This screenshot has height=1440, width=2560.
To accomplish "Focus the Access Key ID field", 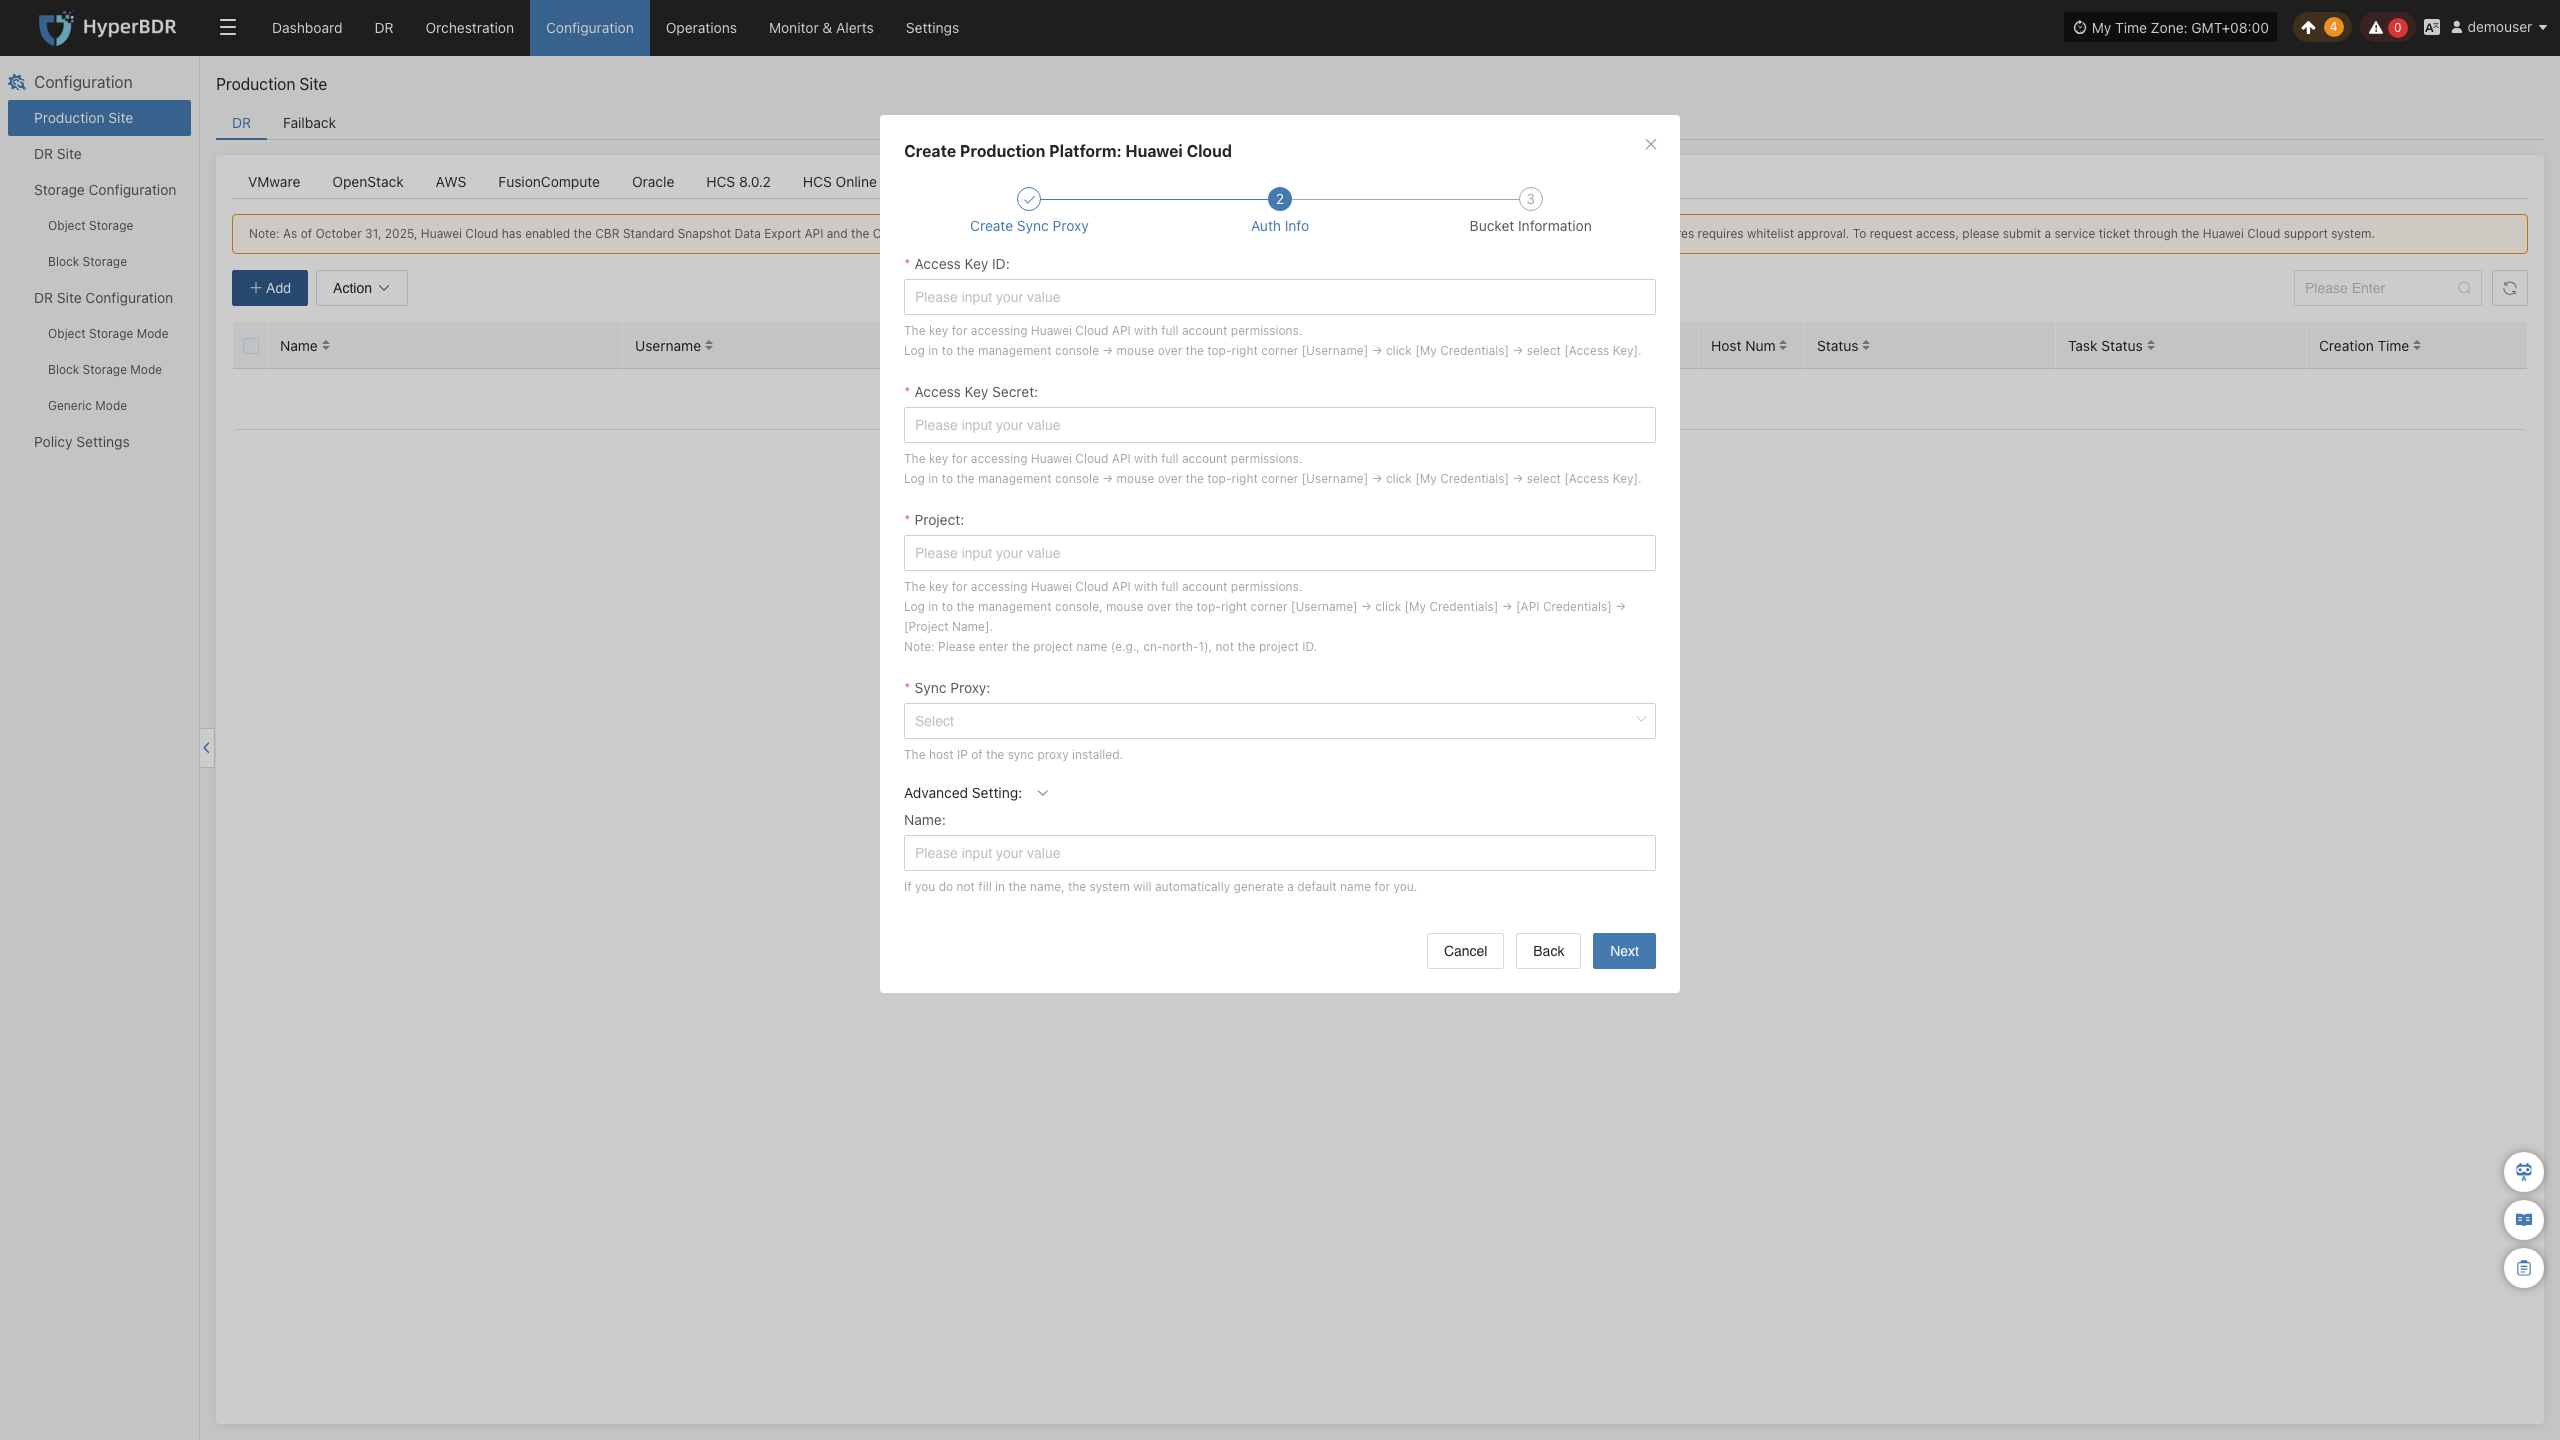I will point(1280,297).
